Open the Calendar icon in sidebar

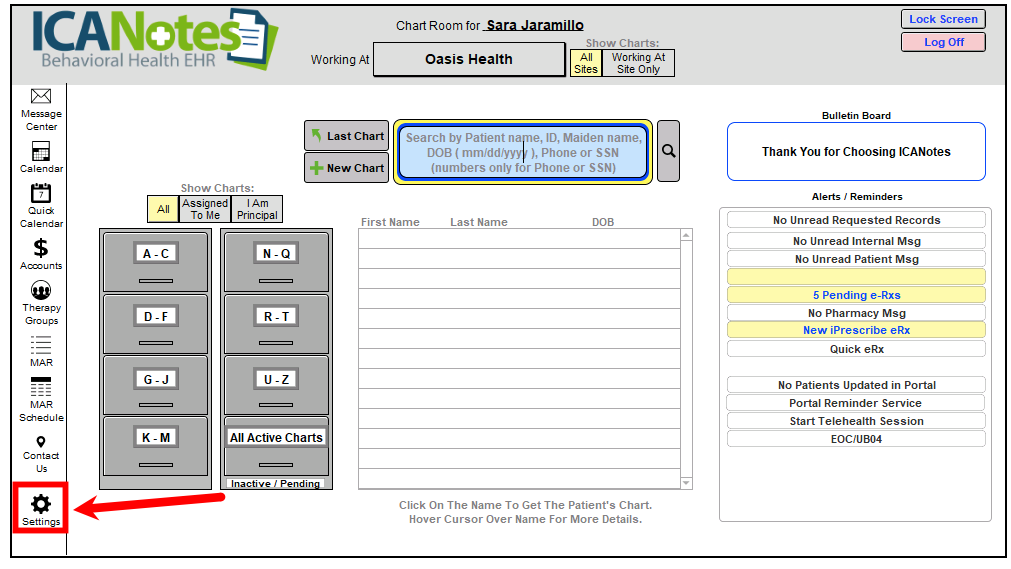pyautogui.click(x=41, y=152)
